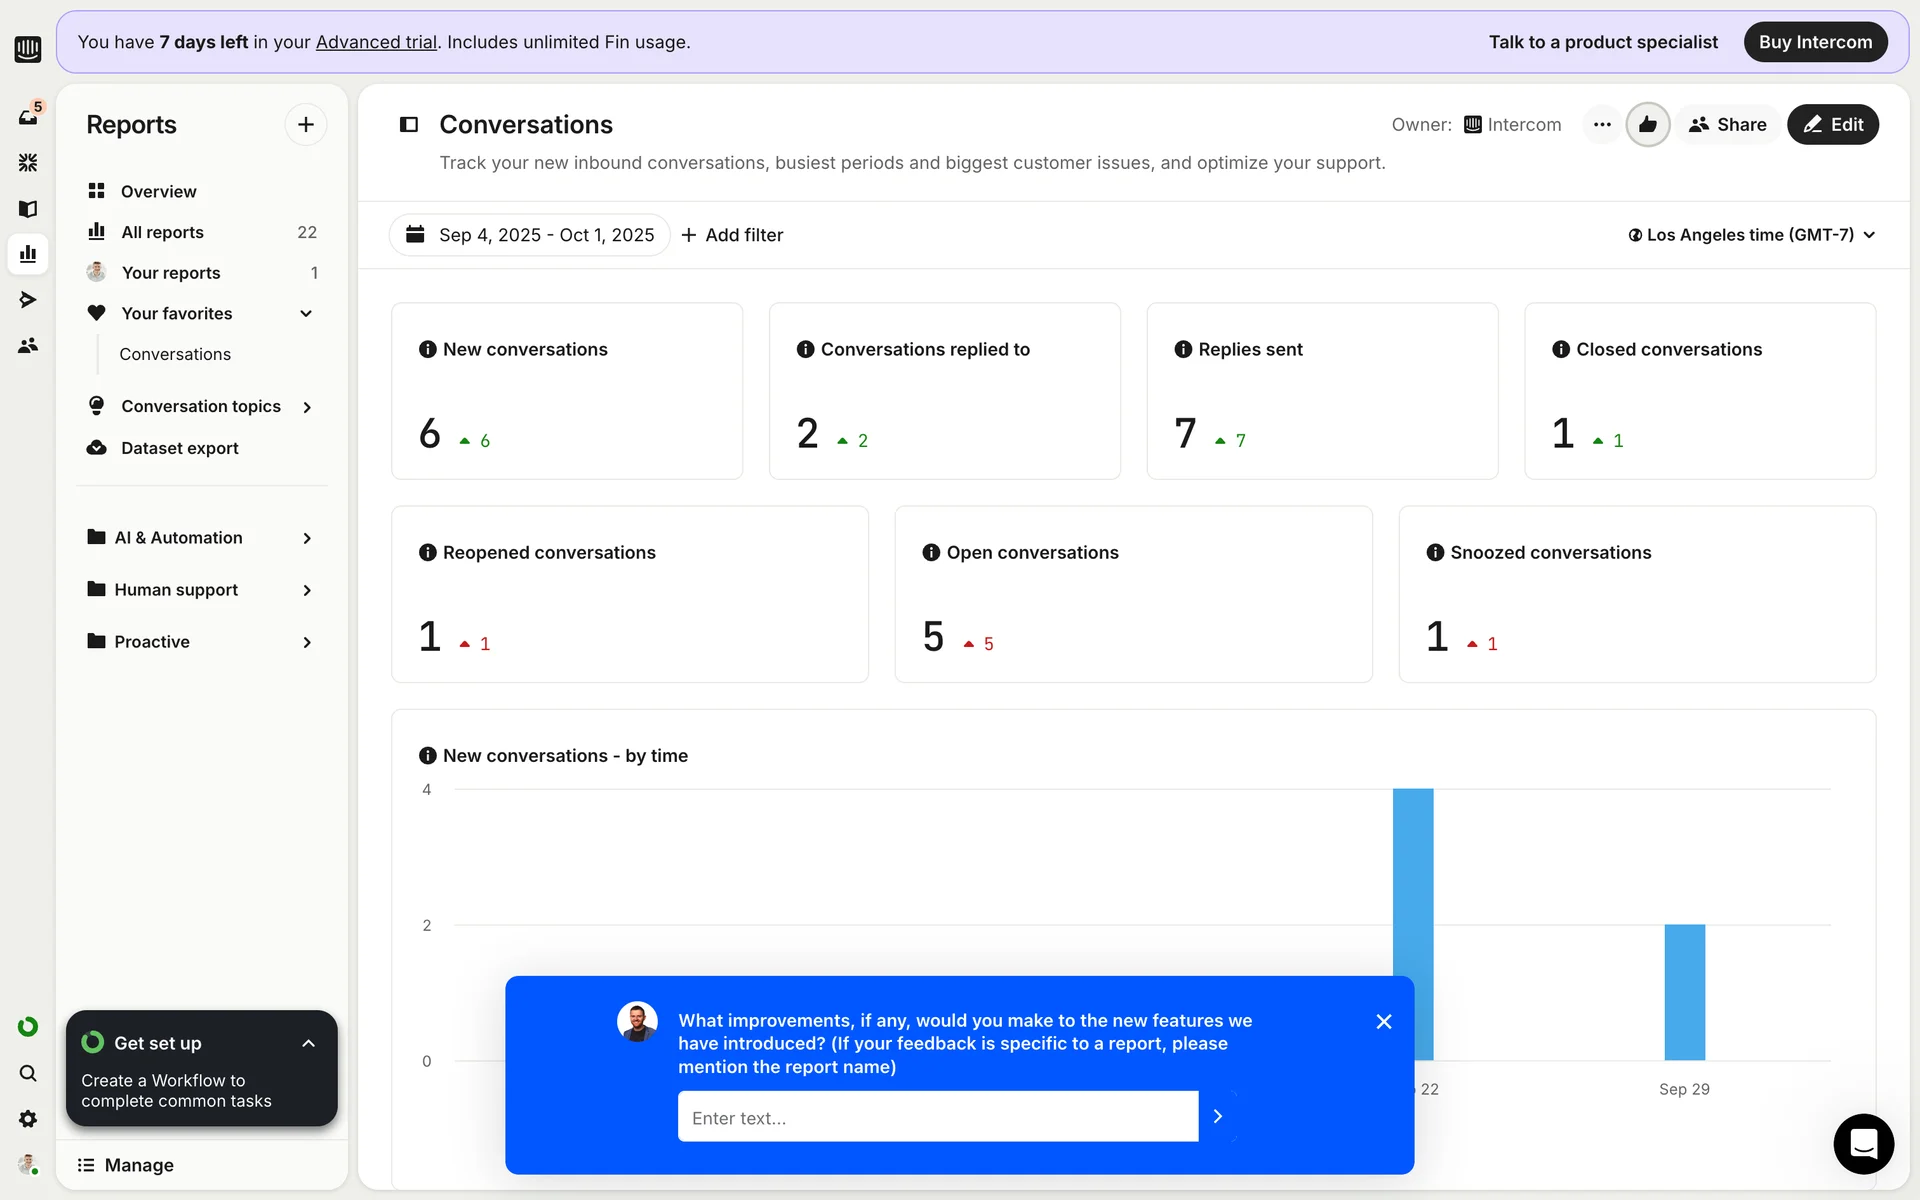Click the Advanced trial link
Viewport: 1920px width, 1200px height.
(x=376, y=42)
